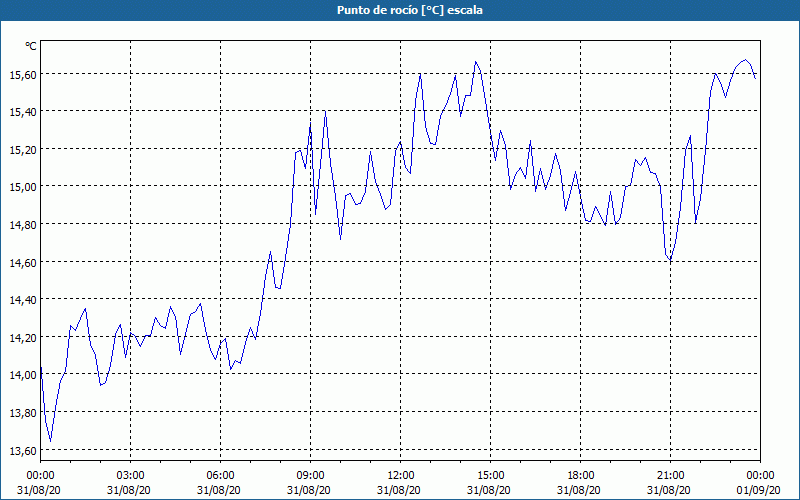The width and height of the screenshot is (800, 500).
Task: Click the 15:00 time axis label
Action: pos(490,476)
